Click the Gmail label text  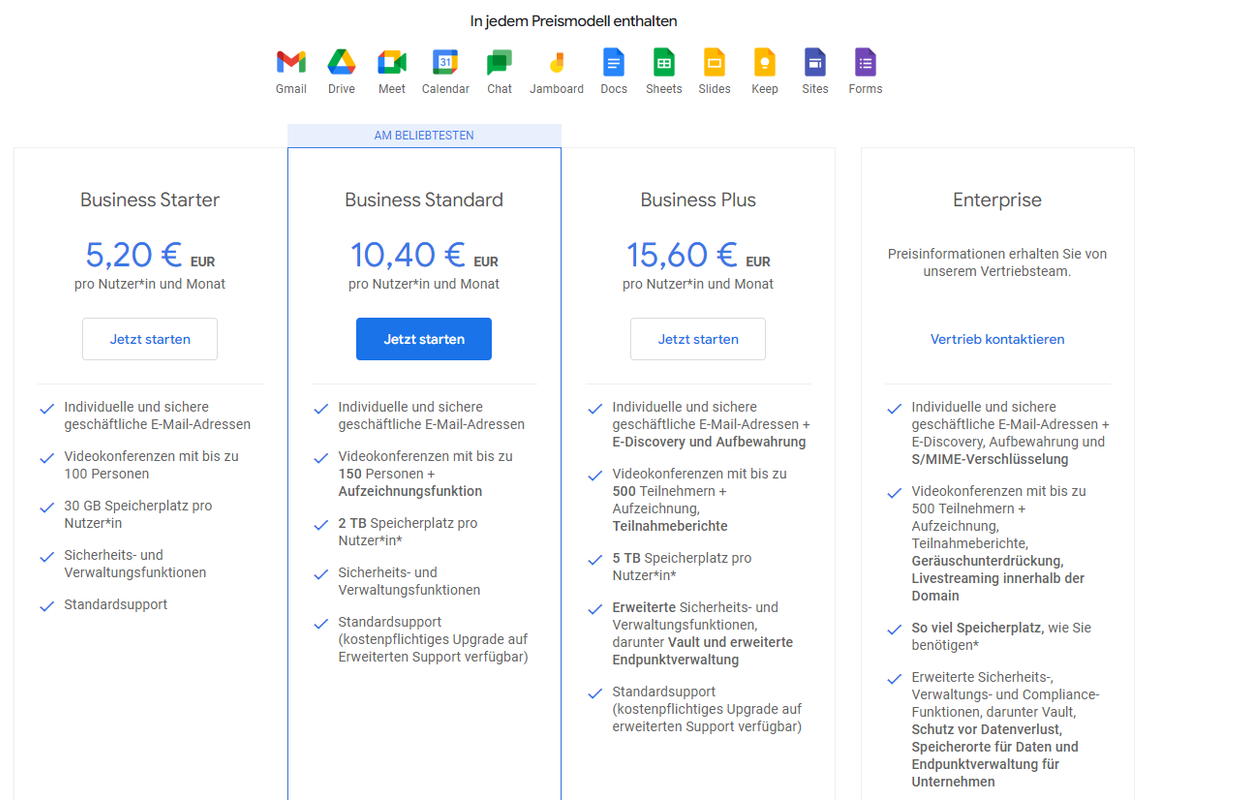point(291,89)
